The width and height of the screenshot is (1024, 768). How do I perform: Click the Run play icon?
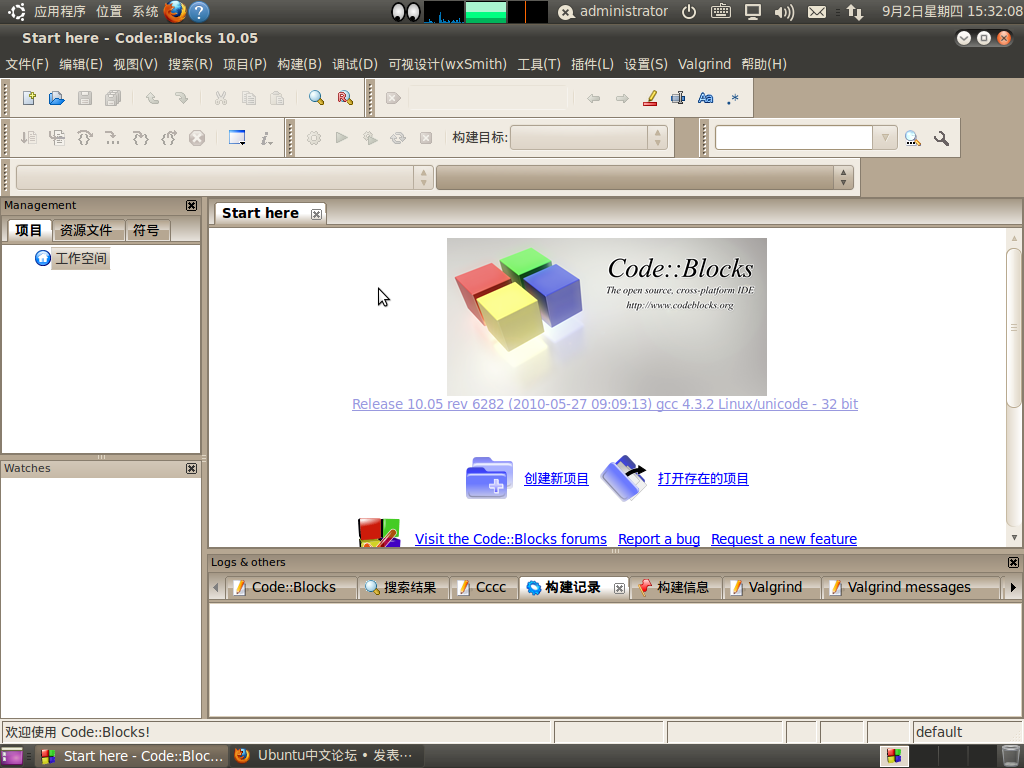(342, 137)
